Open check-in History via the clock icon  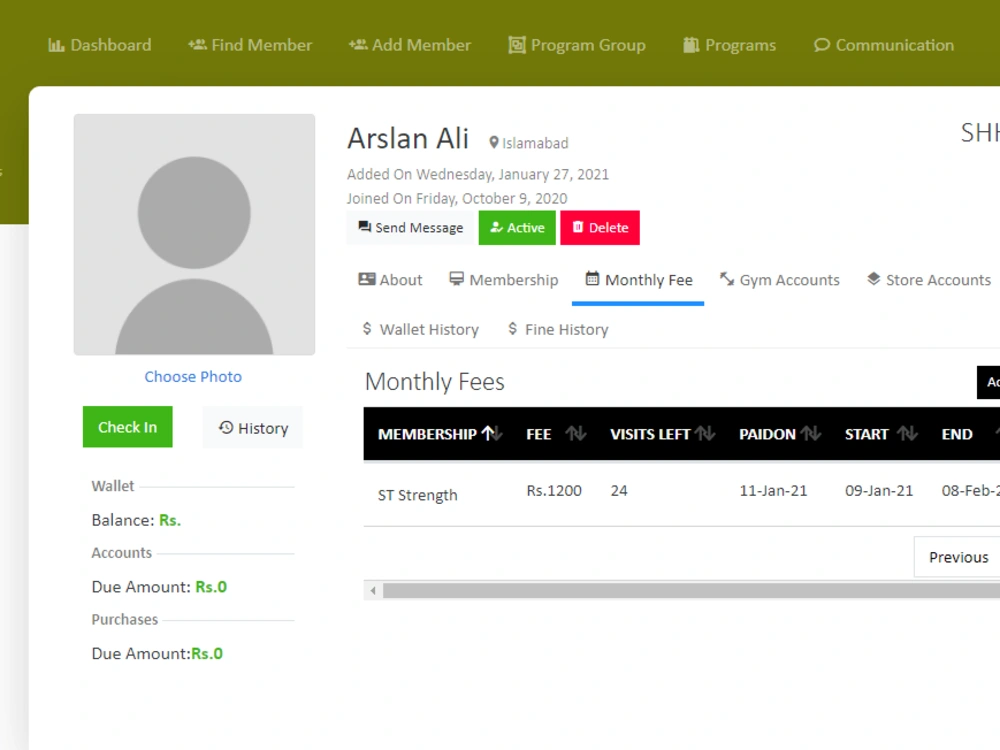tap(227, 427)
